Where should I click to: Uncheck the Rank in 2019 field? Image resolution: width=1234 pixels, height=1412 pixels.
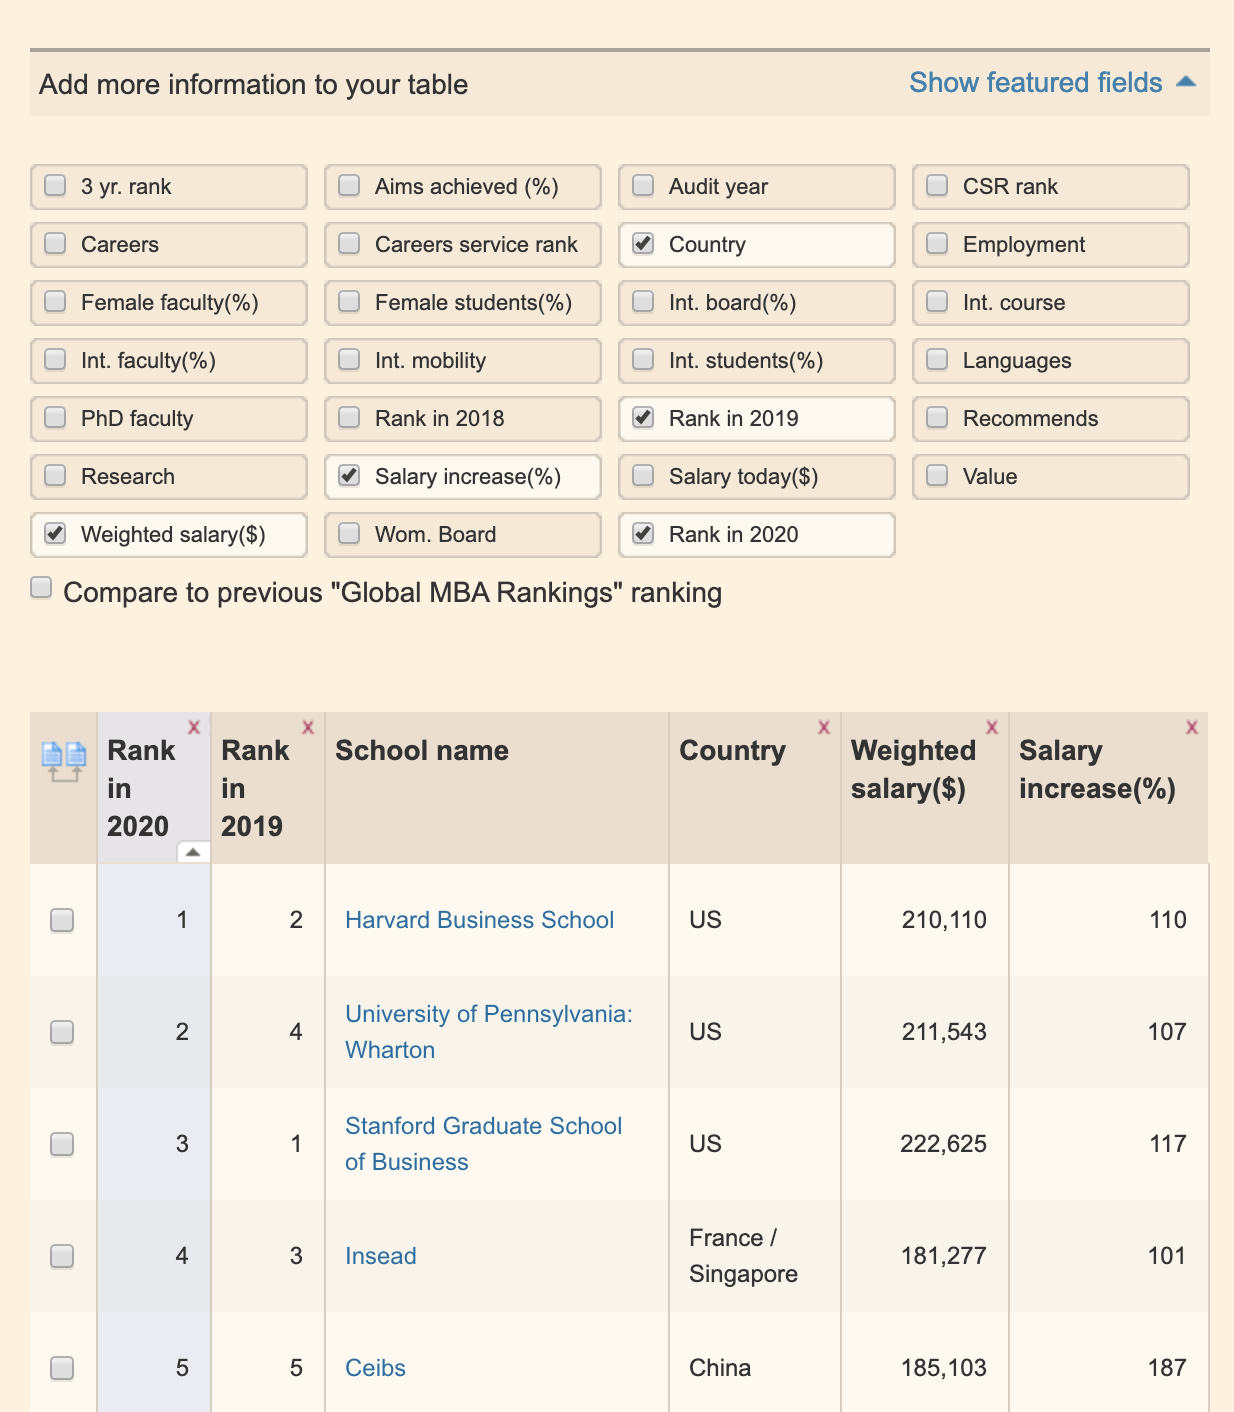pyautogui.click(x=644, y=418)
